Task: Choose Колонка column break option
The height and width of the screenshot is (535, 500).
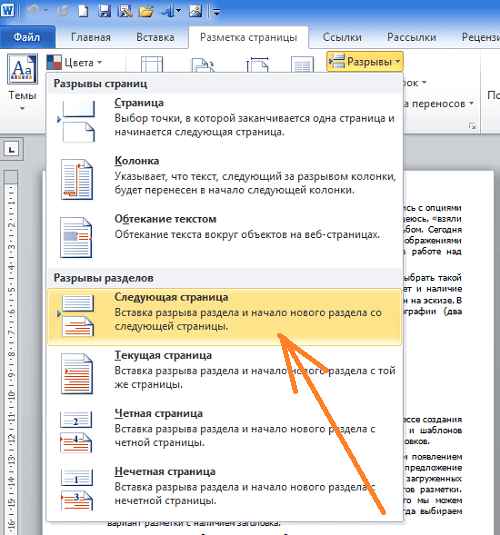Action: click(x=224, y=180)
